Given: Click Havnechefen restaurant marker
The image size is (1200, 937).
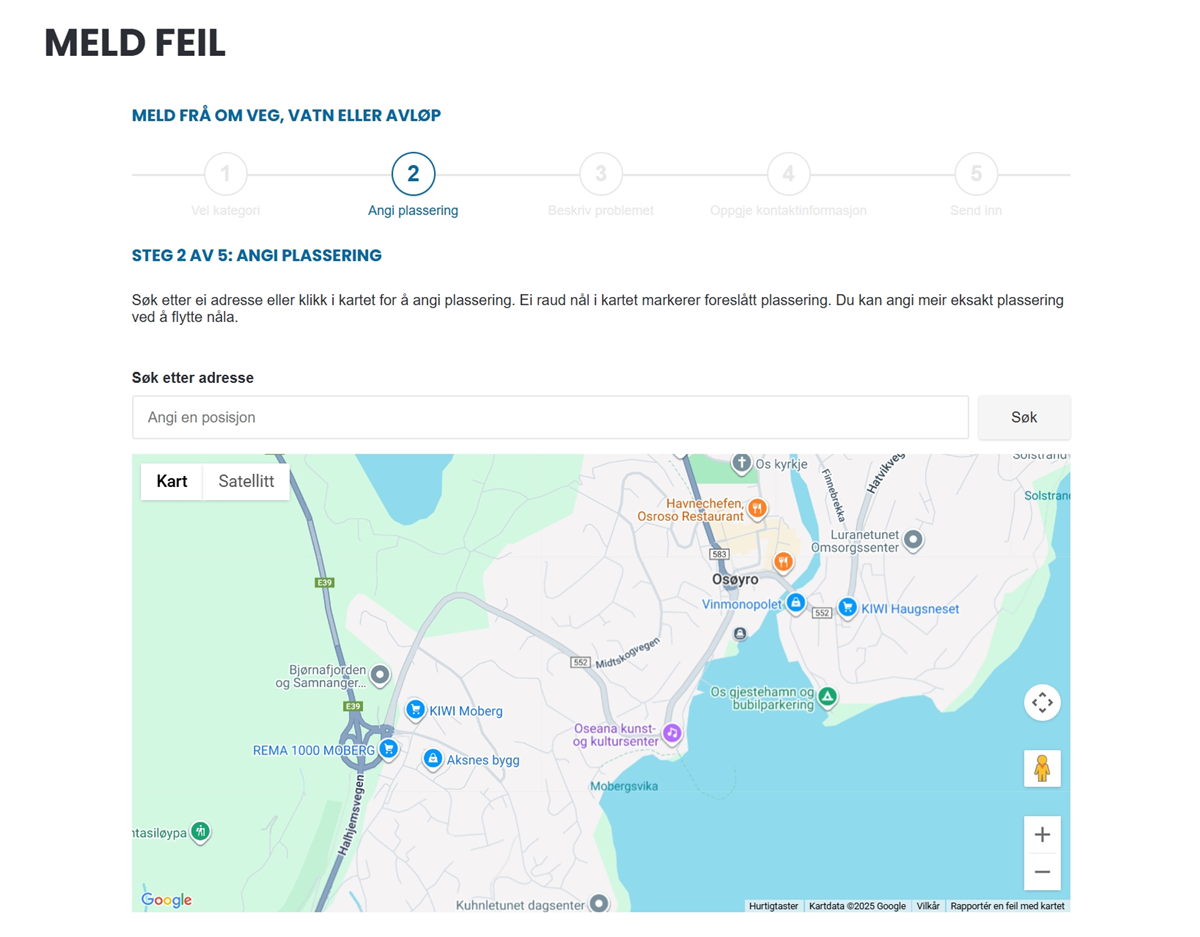Looking at the screenshot, I should click(757, 508).
